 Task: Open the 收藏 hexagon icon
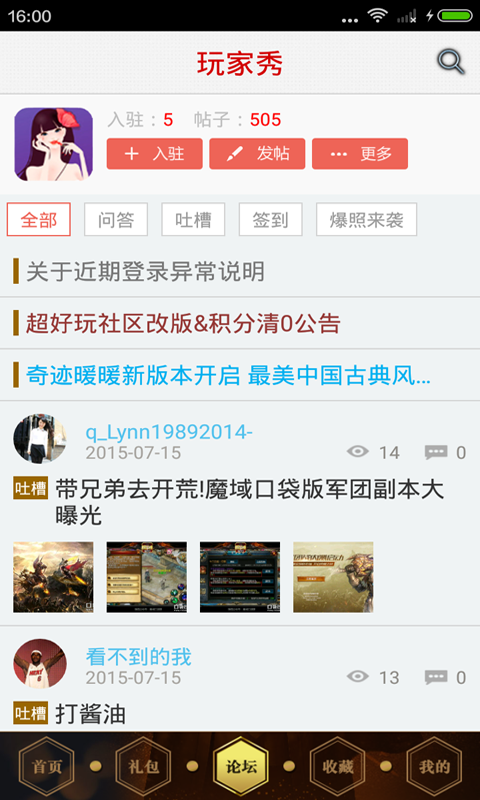point(337,766)
